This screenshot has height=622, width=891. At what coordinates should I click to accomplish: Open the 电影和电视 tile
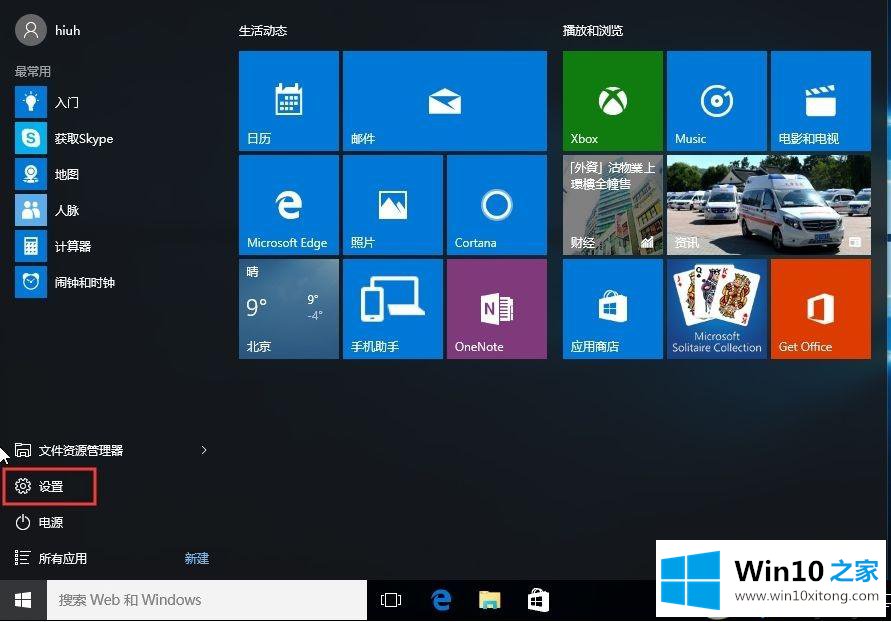(821, 101)
